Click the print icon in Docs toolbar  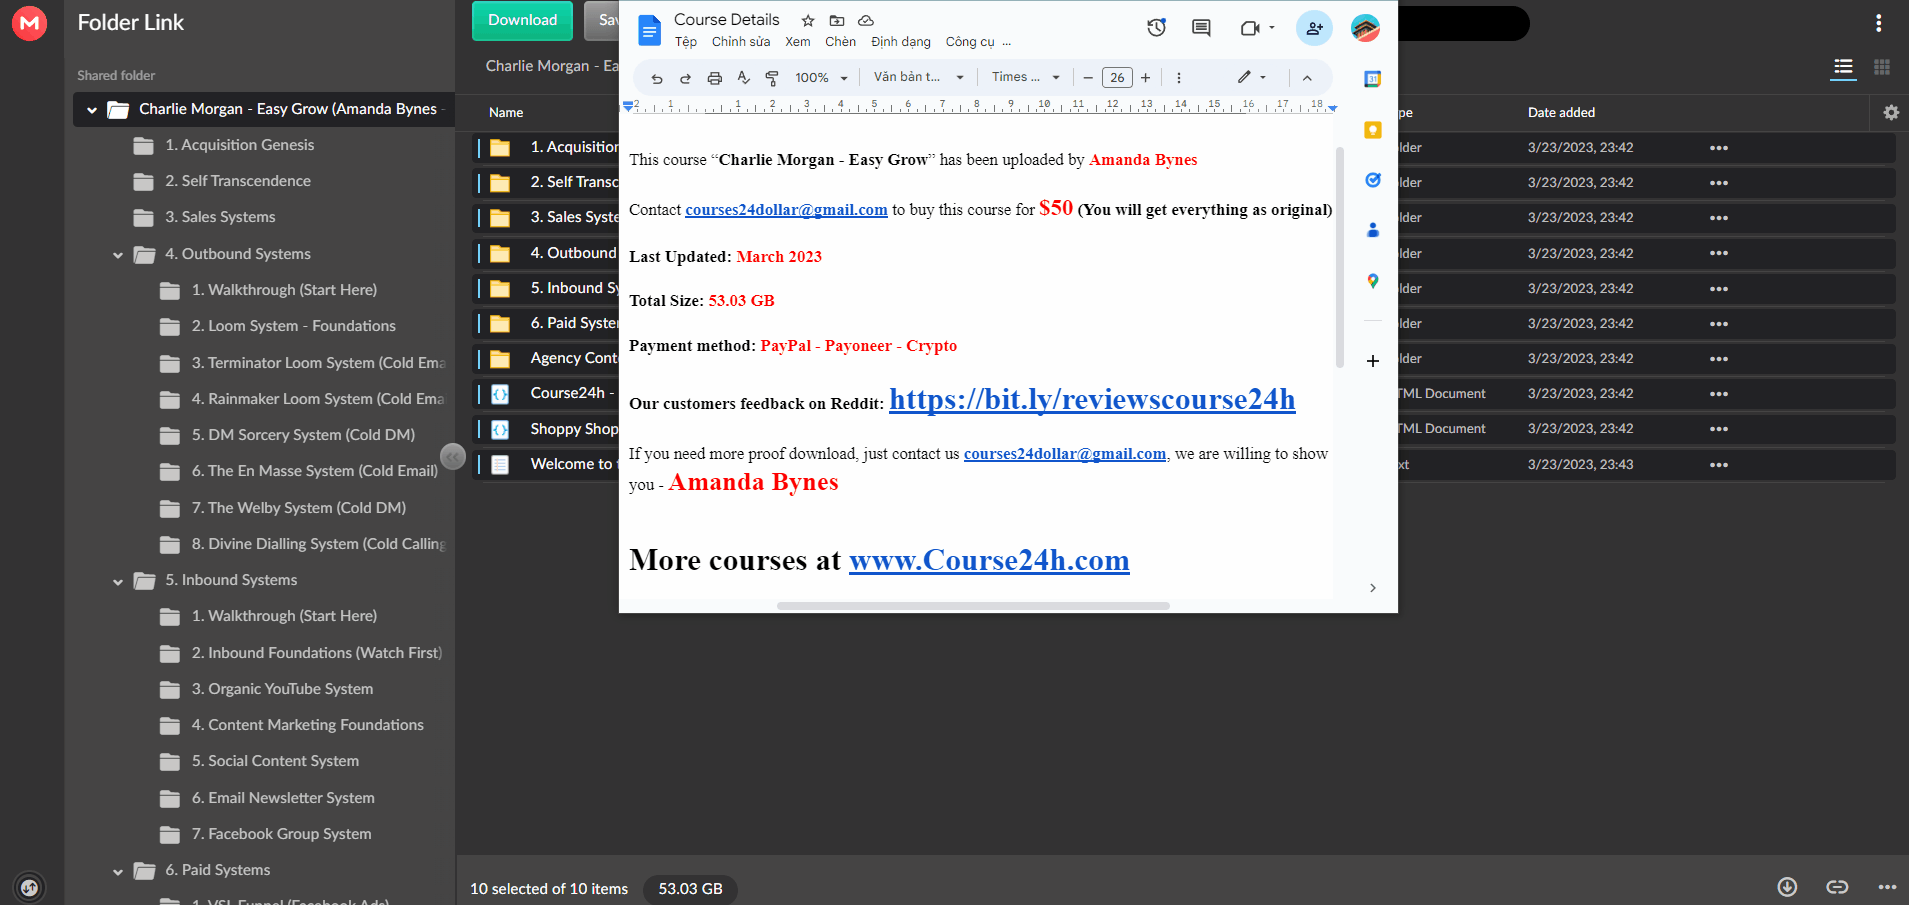[x=714, y=78]
